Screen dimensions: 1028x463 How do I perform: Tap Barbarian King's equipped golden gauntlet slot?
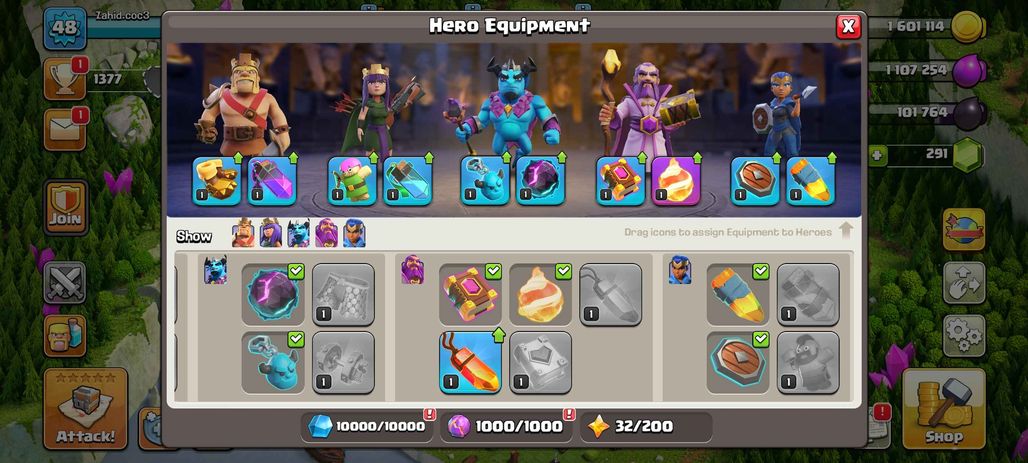217,181
